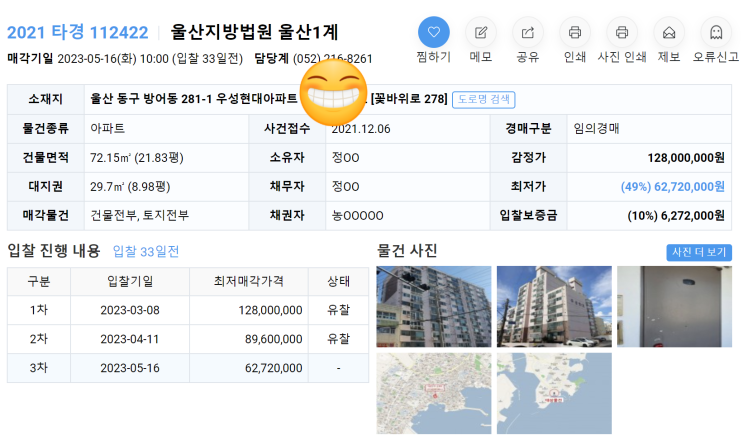Click court title 울산지방법원 울산1계

pyautogui.click(x=254, y=32)
